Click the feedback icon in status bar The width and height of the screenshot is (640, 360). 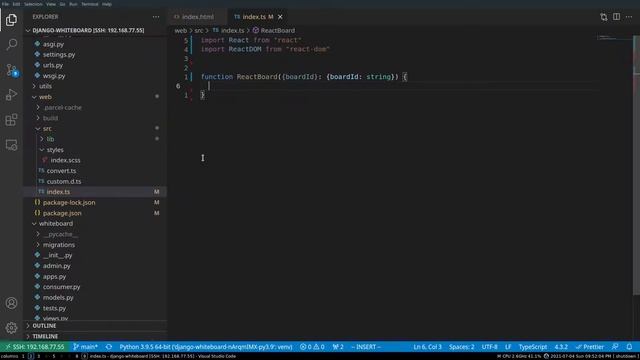[x=615, y=347]
